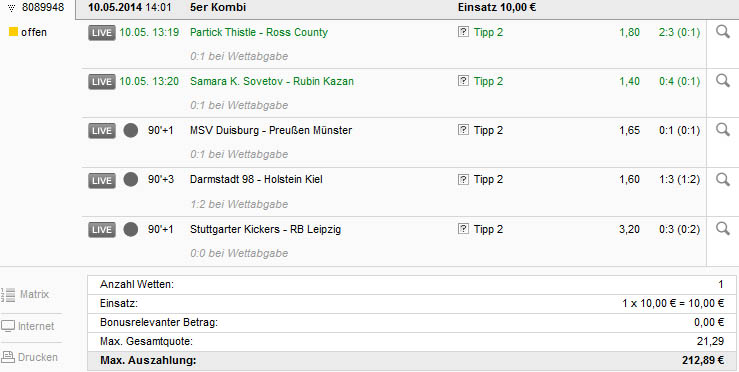Click magnifier icon for Darmstadt 98 row
Image resolution: width=739 pixels, height=372 pixels.
[723, 179]
